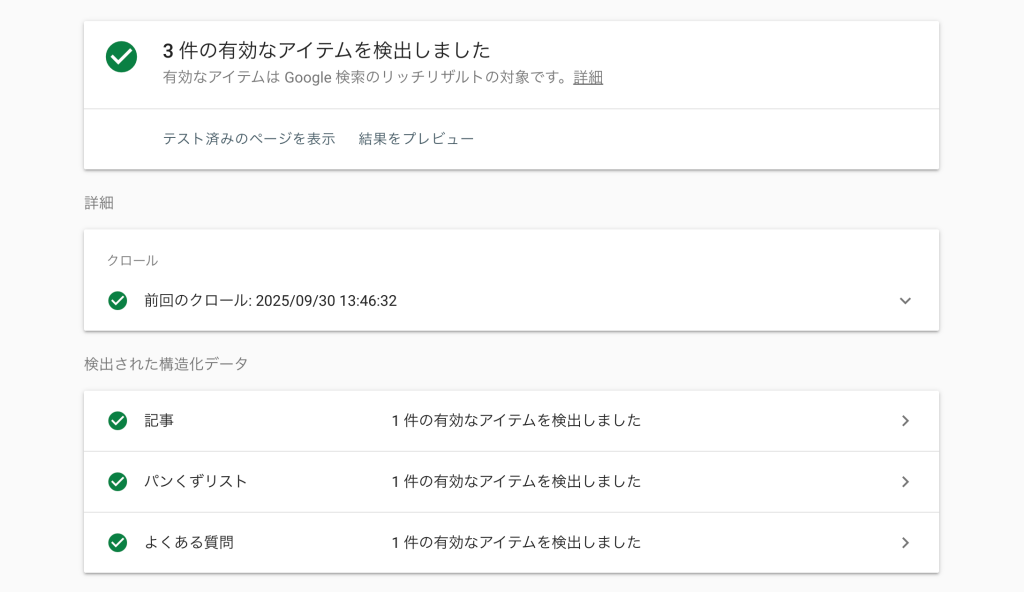Open 記事 details using its right chevron
The width and height of the screenshot is (1024, 592).
click(905, 421)
